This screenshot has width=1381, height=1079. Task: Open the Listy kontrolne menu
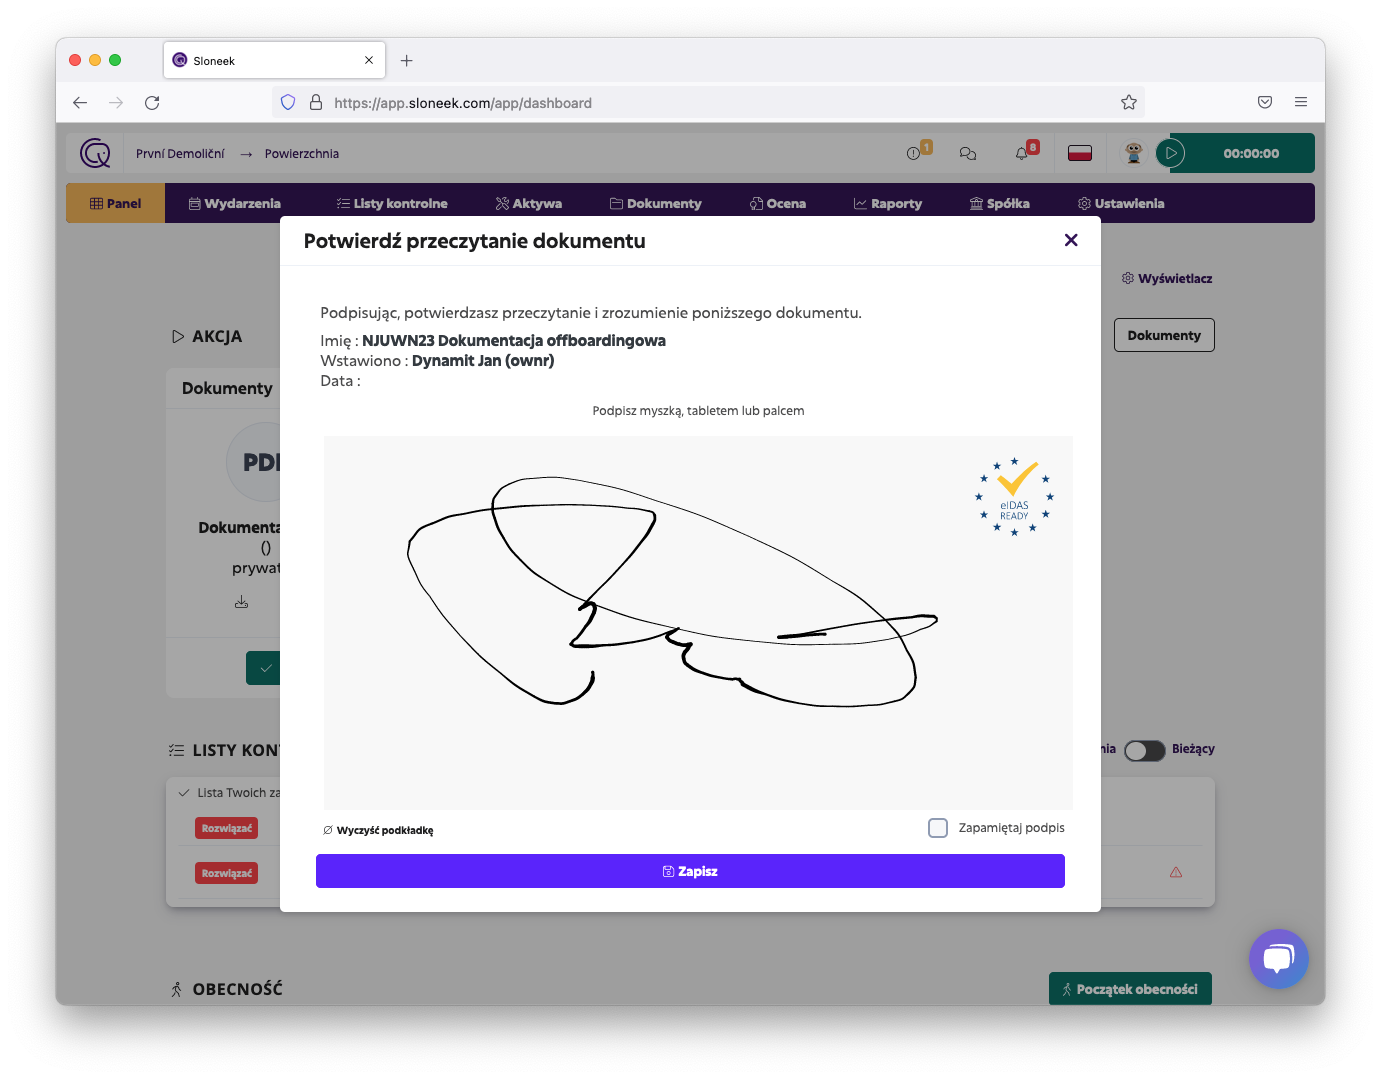[392, 203]
